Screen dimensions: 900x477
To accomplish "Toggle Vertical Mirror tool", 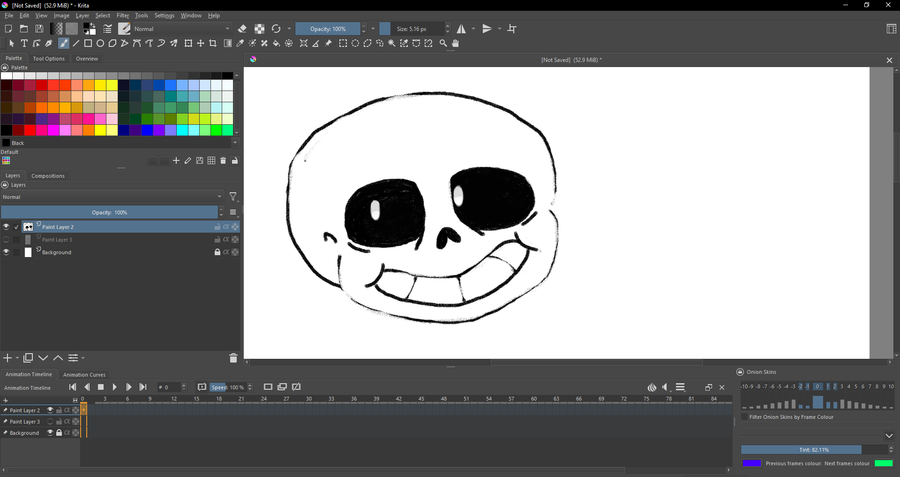I will (x=487, y=29).
